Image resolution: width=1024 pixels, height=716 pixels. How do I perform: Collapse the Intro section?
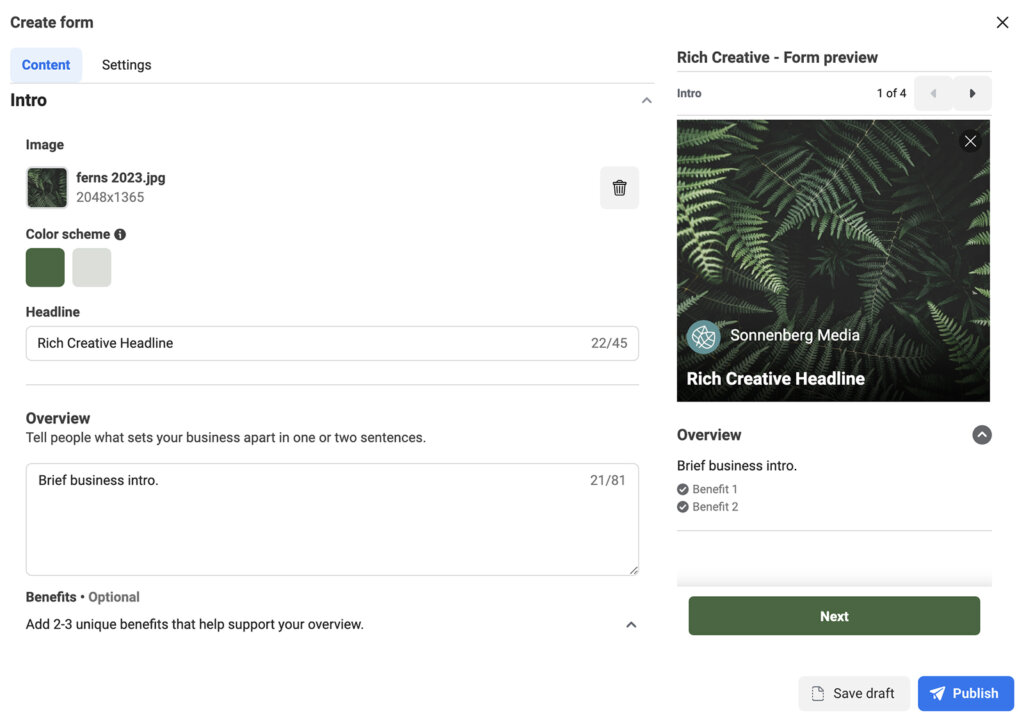pos(646,100)
